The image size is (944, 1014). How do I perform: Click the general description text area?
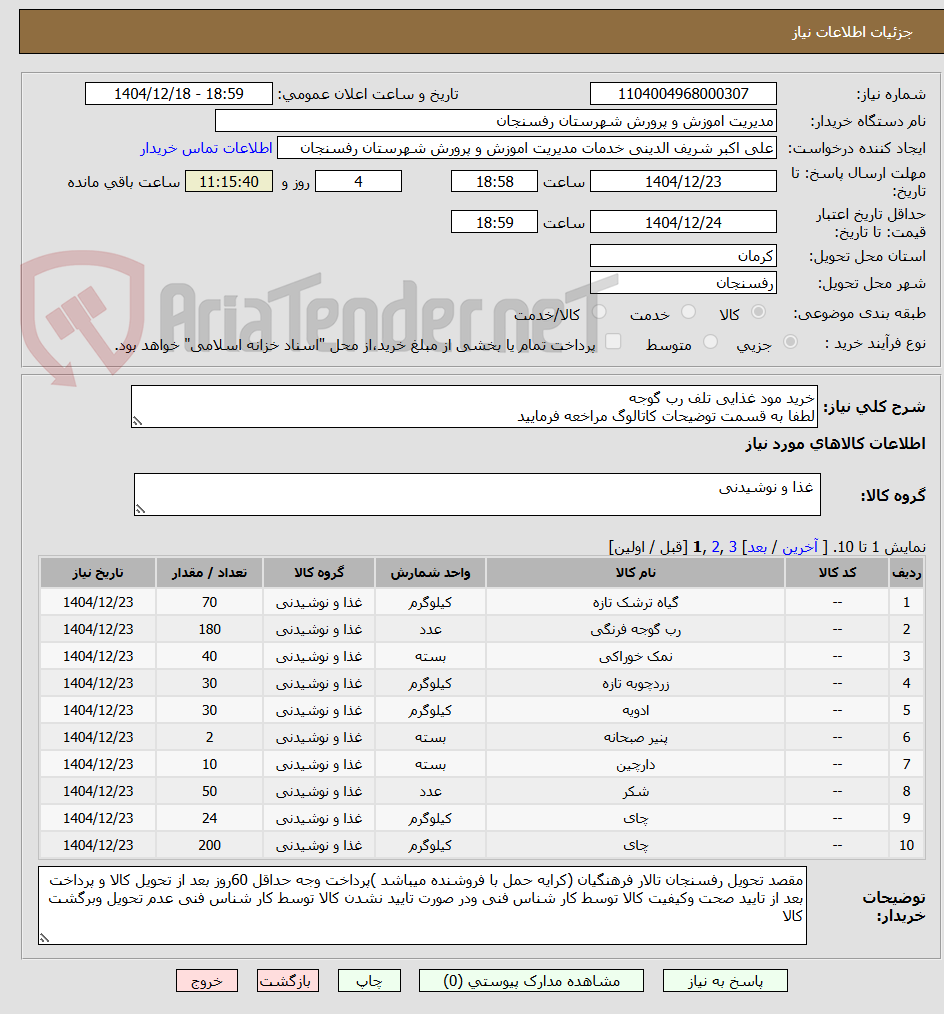[x=474, y=407]
